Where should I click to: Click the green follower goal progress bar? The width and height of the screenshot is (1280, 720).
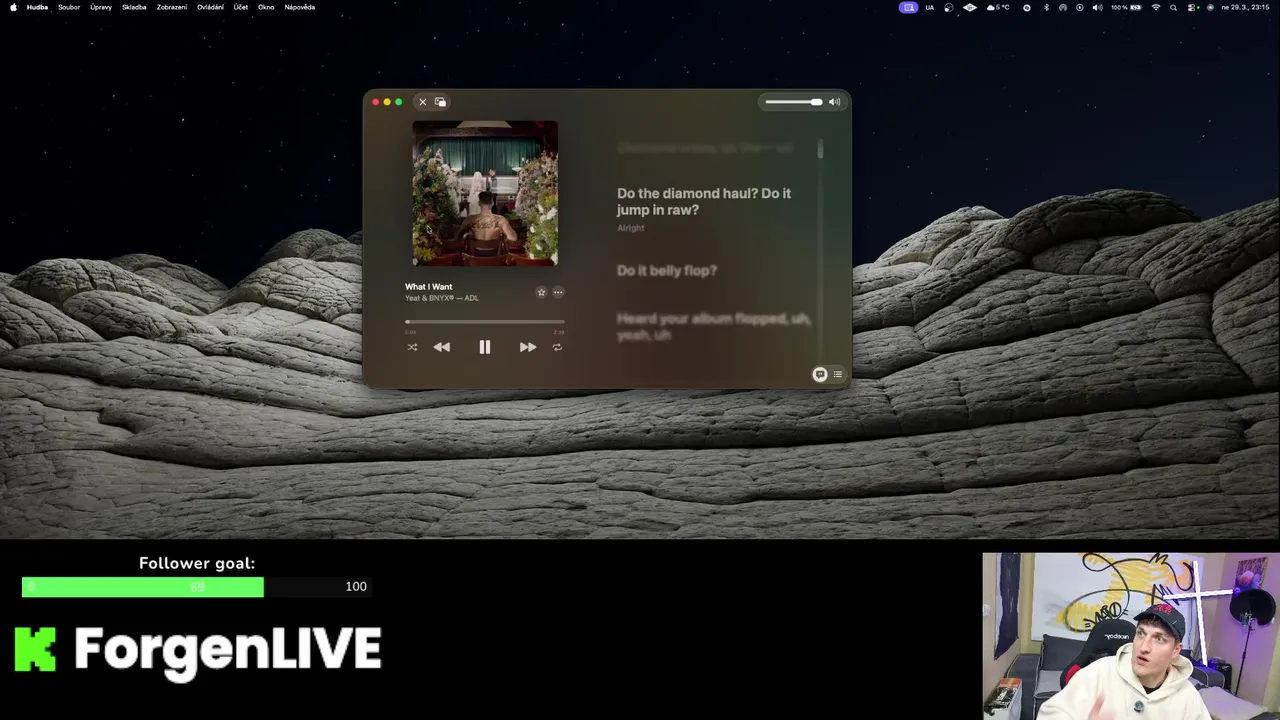point(143,587)
